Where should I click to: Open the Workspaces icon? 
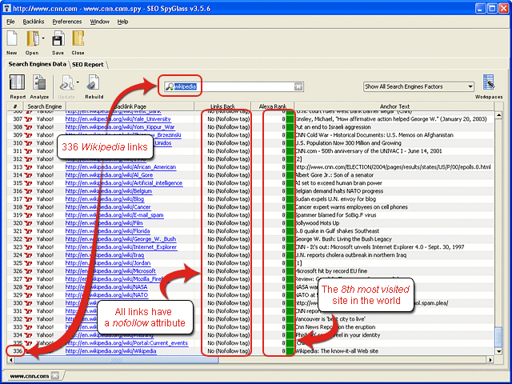pos(488,82)
